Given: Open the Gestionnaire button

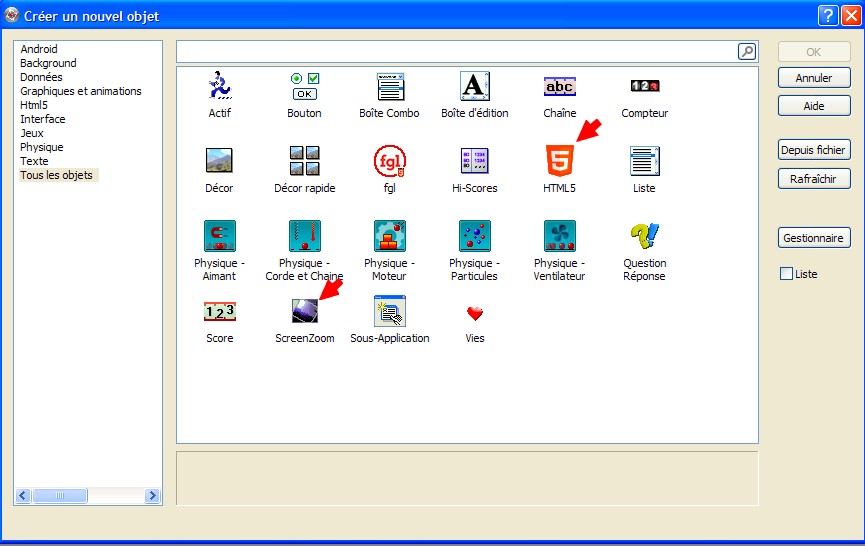Looking at the screenshot, I should [814, 238].
